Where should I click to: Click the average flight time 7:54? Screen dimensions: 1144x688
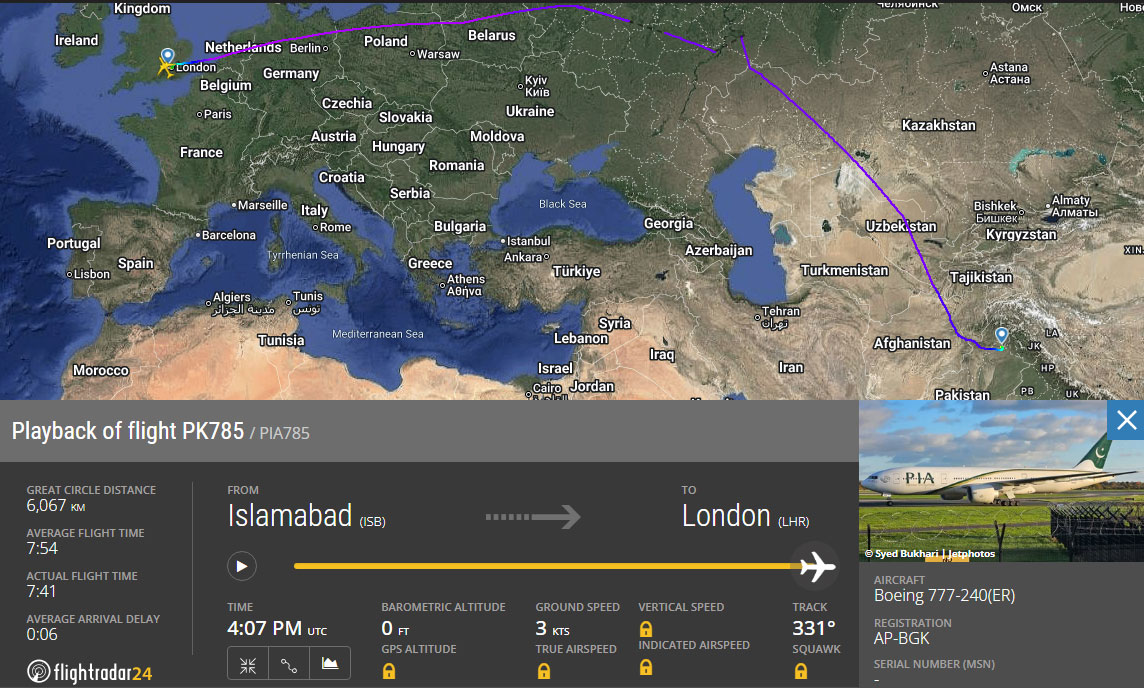click(42, 549)
